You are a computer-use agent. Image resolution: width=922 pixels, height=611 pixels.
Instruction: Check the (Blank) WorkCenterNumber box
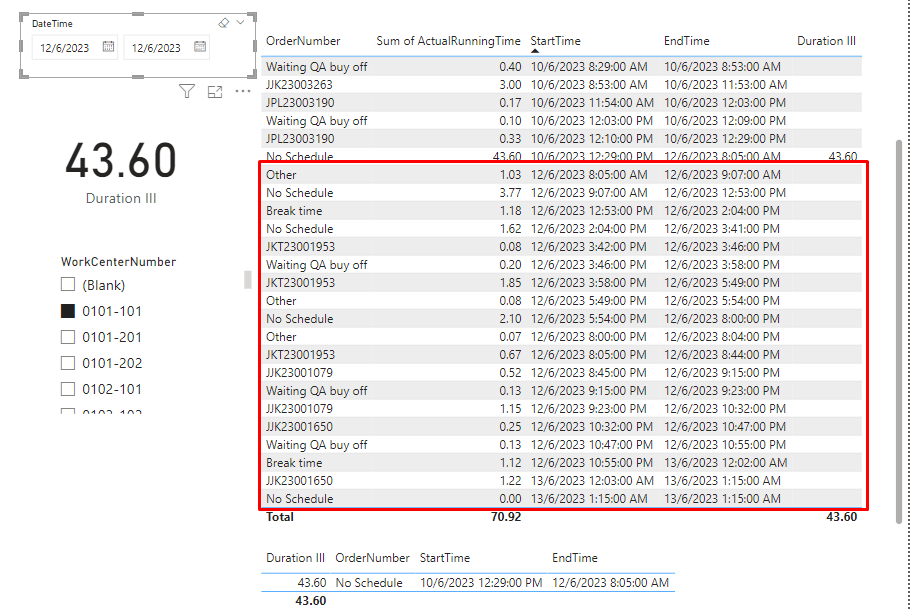(68, 285)
